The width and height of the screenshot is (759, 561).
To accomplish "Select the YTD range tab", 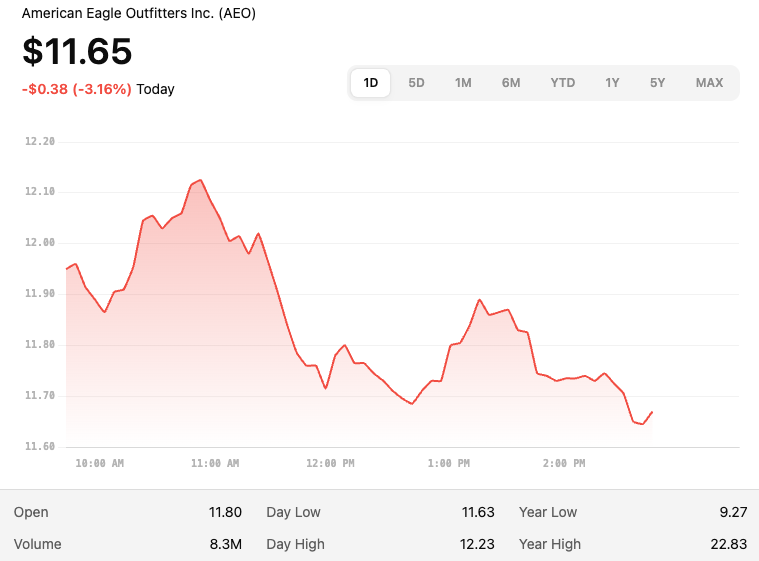I will coord(563,83).
